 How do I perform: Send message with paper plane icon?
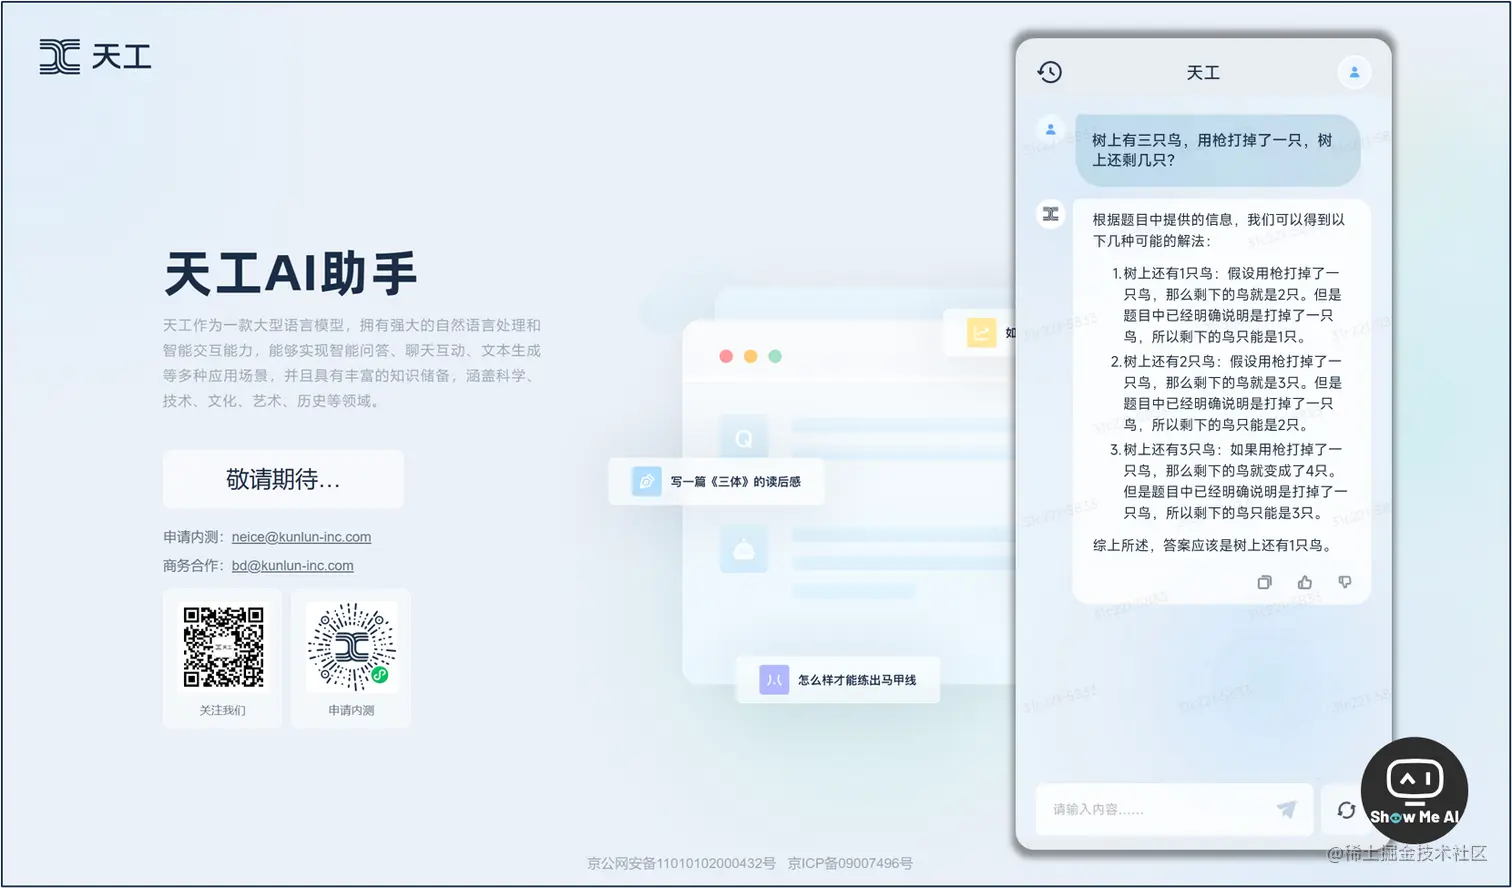[x=1286, y=809]
